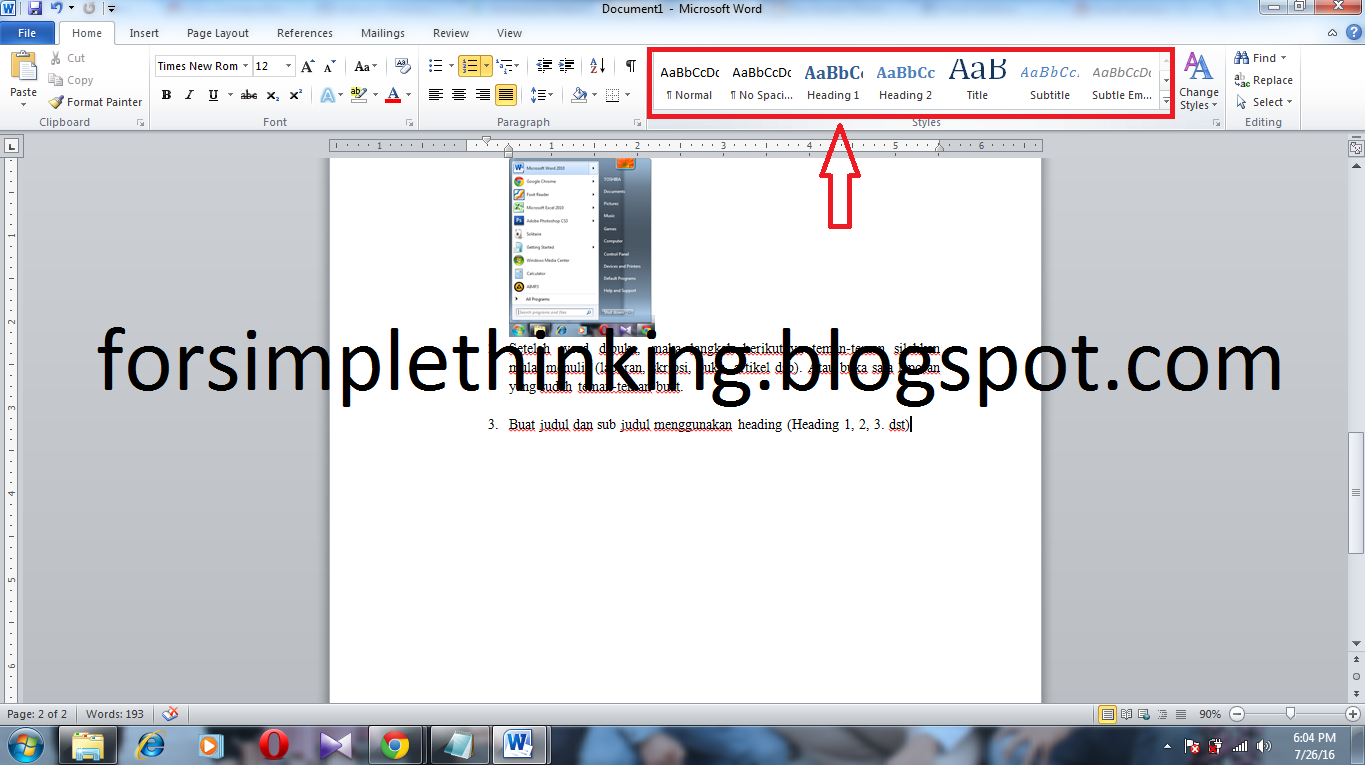
Task: Center align the paragraph
Action: (457, 95)
